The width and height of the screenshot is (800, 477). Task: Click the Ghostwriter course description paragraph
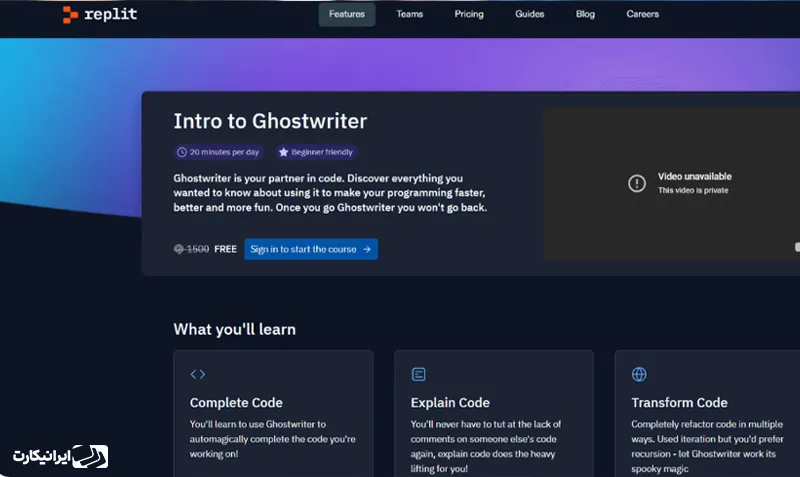pos(330,193)
